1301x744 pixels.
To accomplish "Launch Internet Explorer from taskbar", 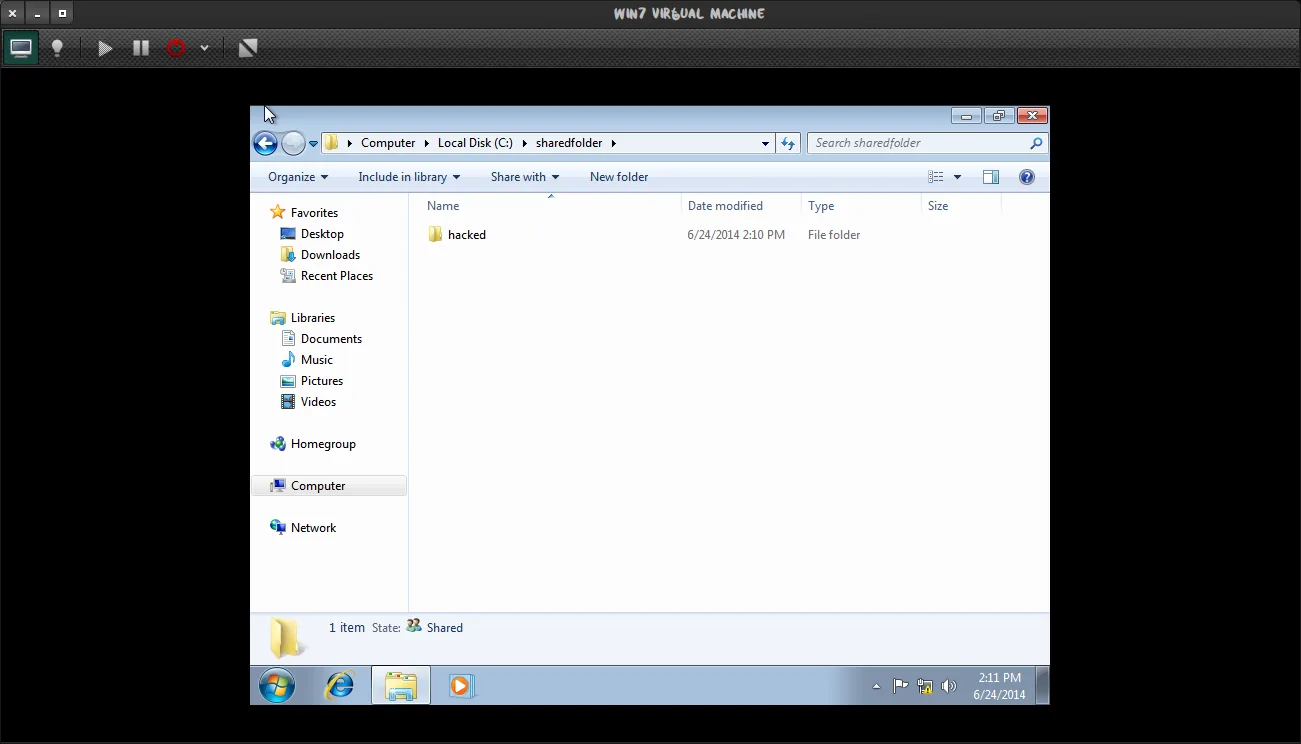I will click(x=340, y=686).
